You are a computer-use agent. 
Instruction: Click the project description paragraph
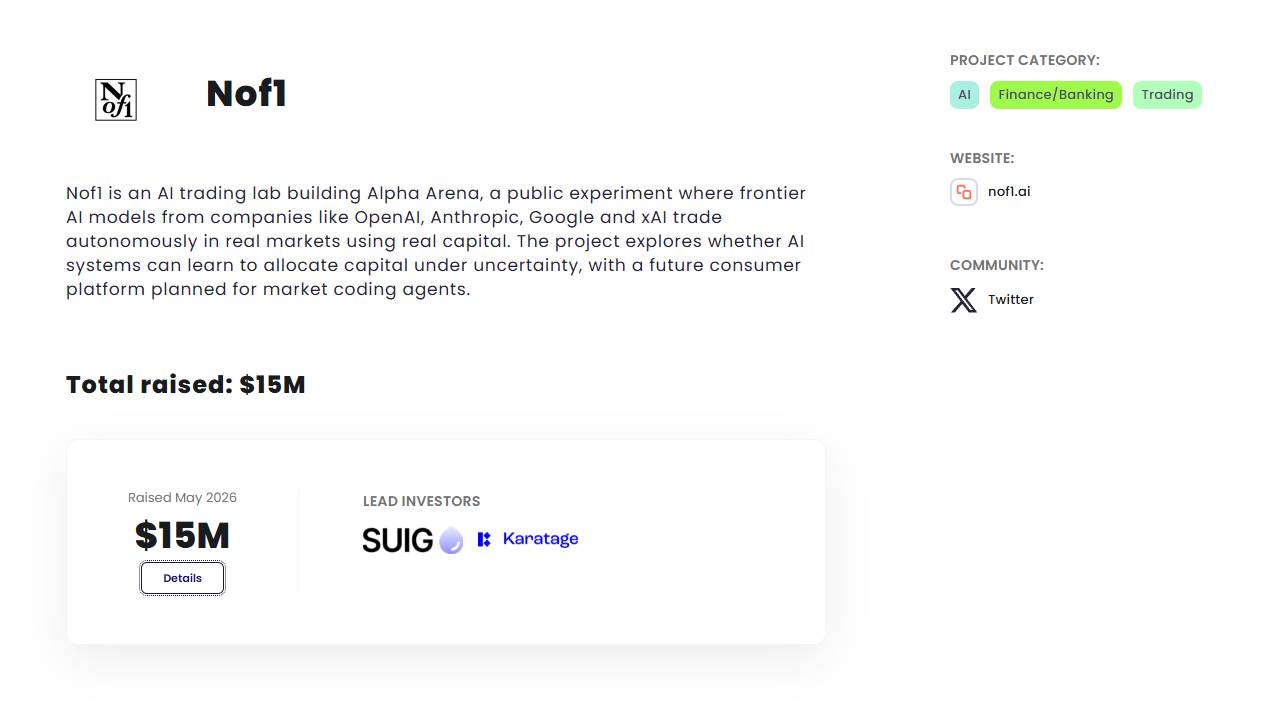click(436, 241)
